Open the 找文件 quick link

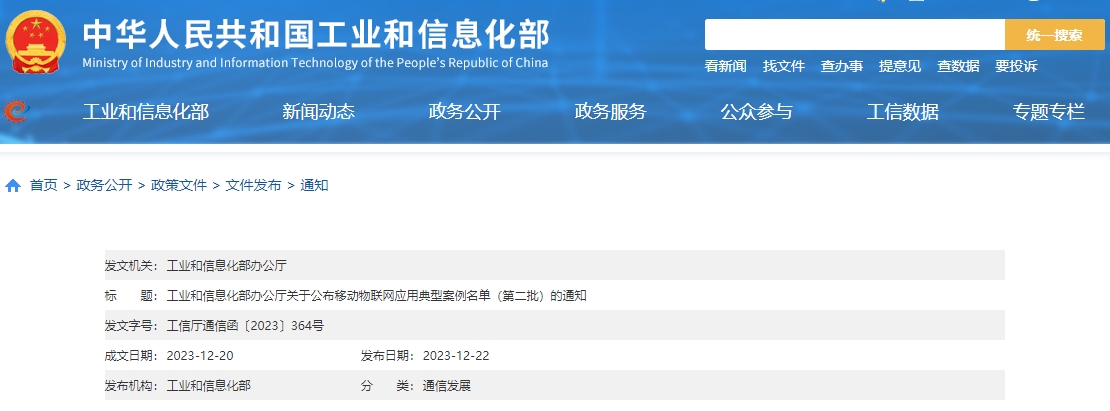[784, 66]
